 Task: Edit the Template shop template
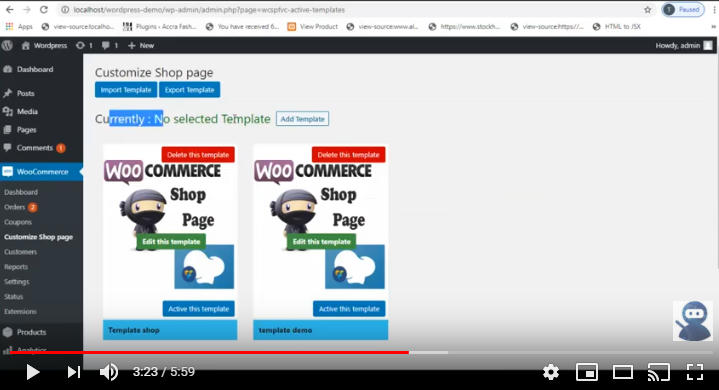pyautogui.click(x=171, y=242)
